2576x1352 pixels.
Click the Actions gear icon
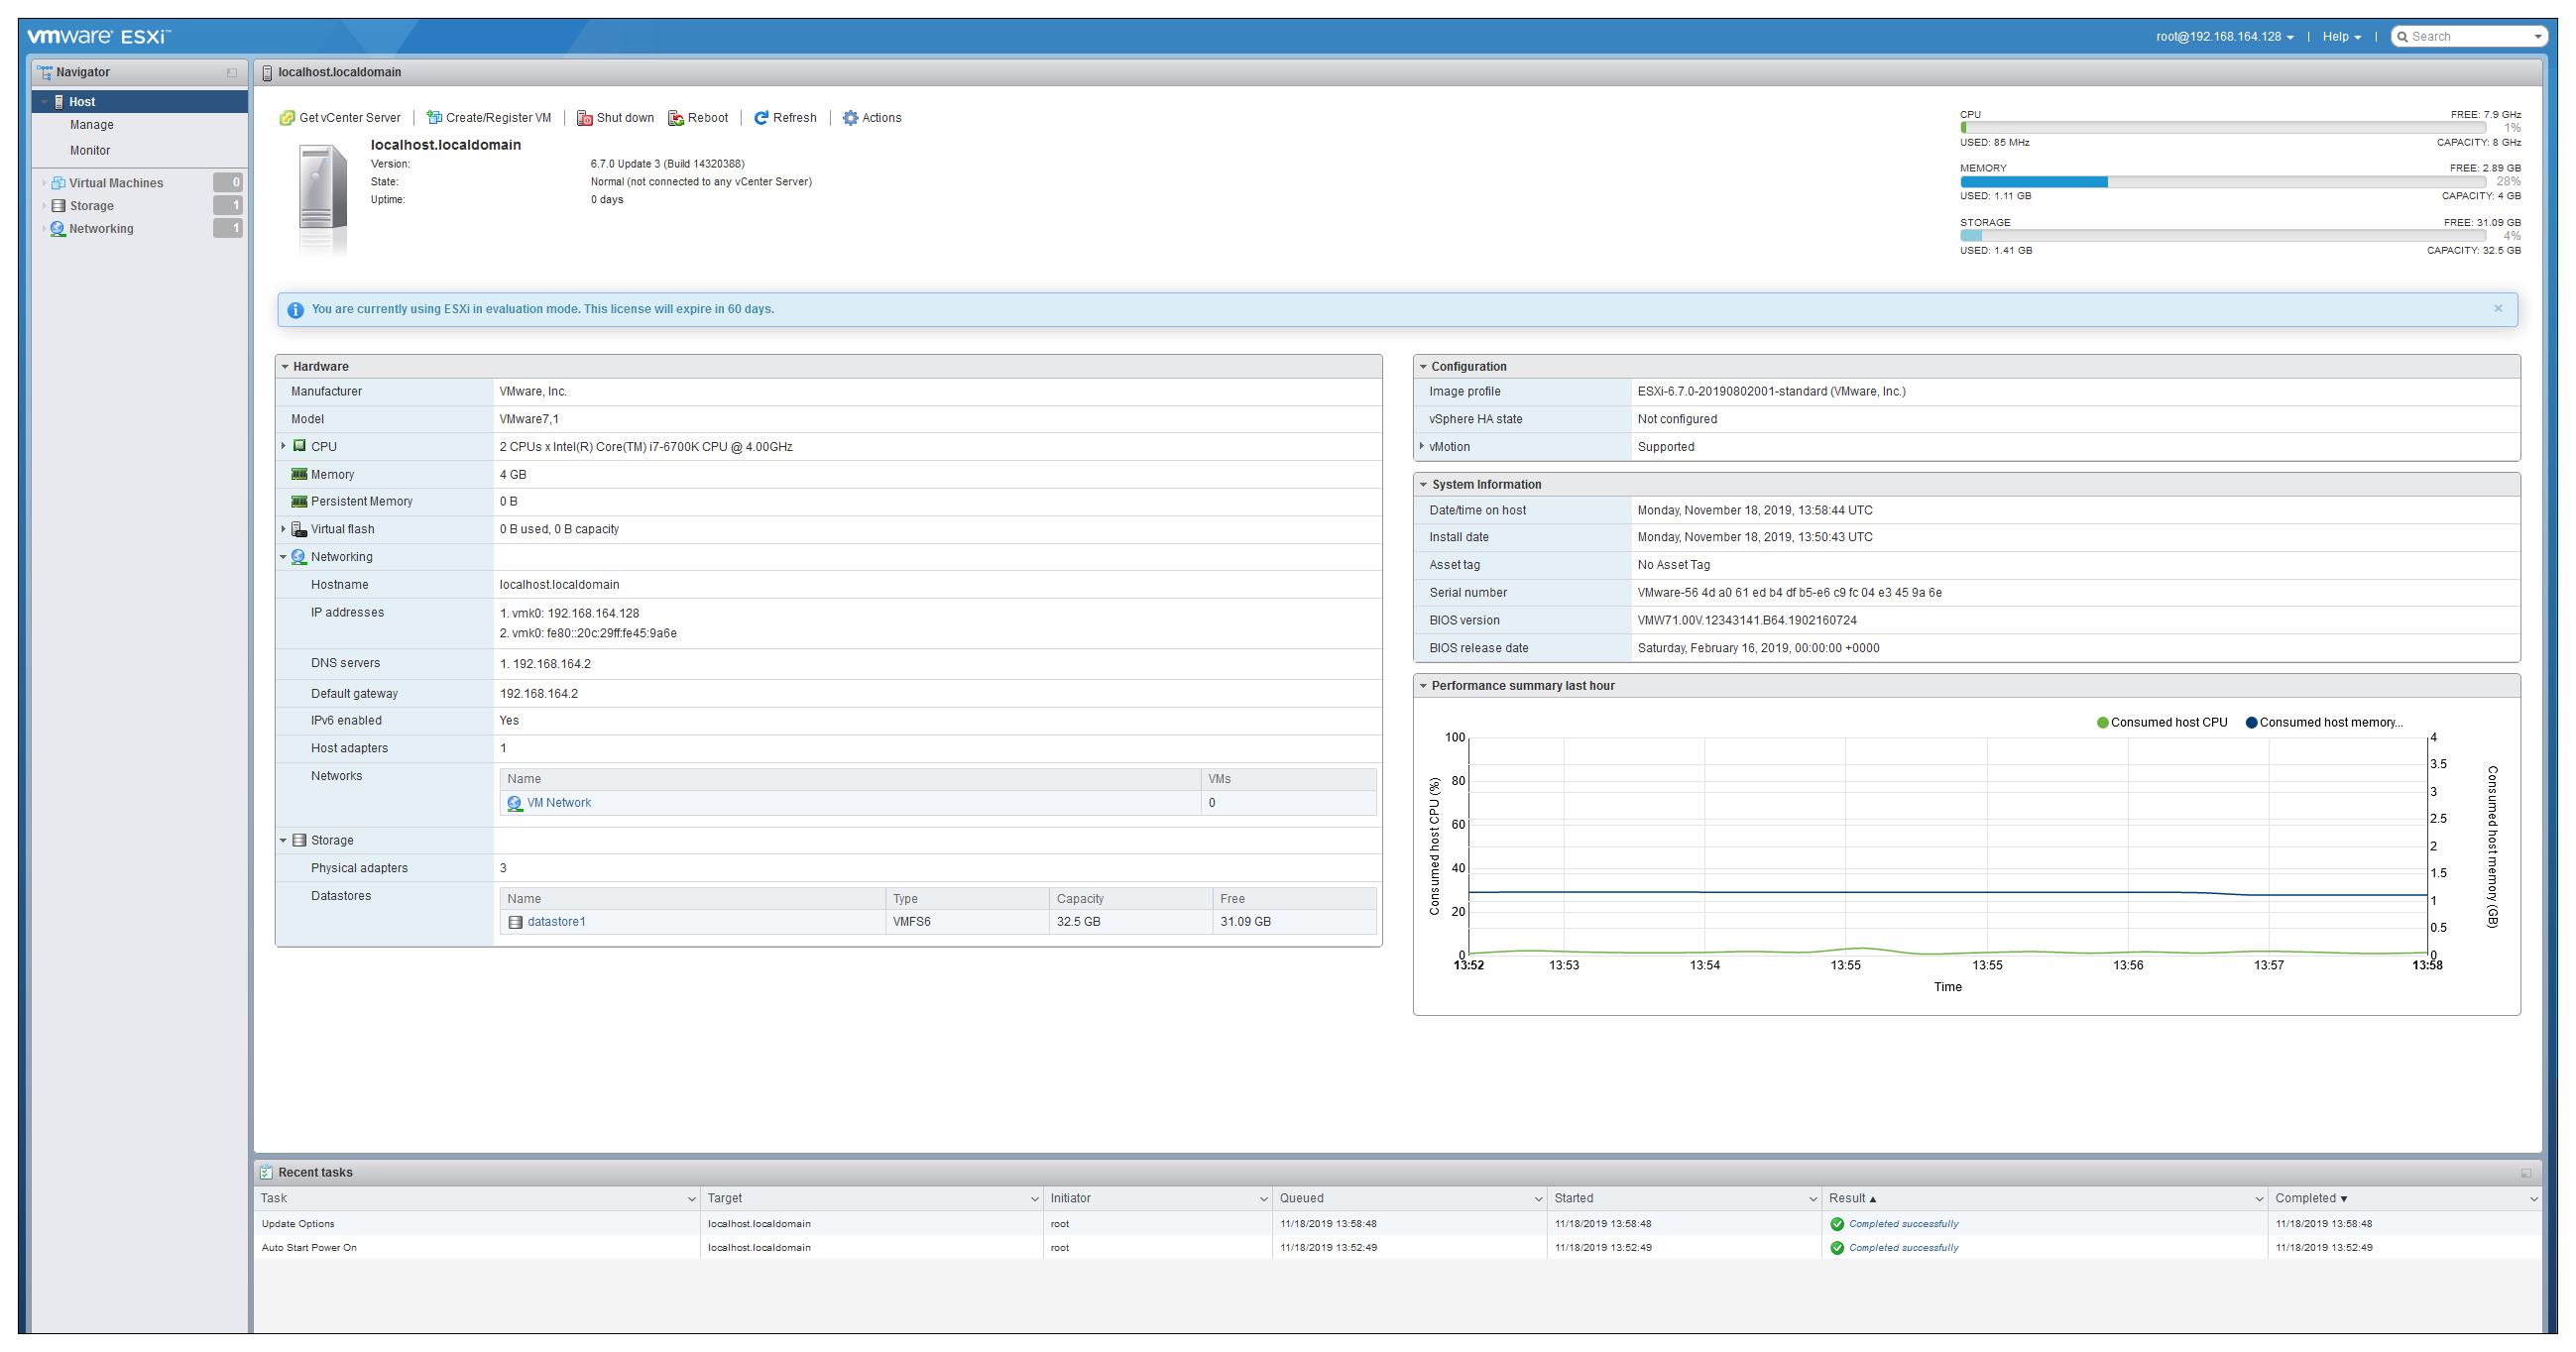click(850, 118)
